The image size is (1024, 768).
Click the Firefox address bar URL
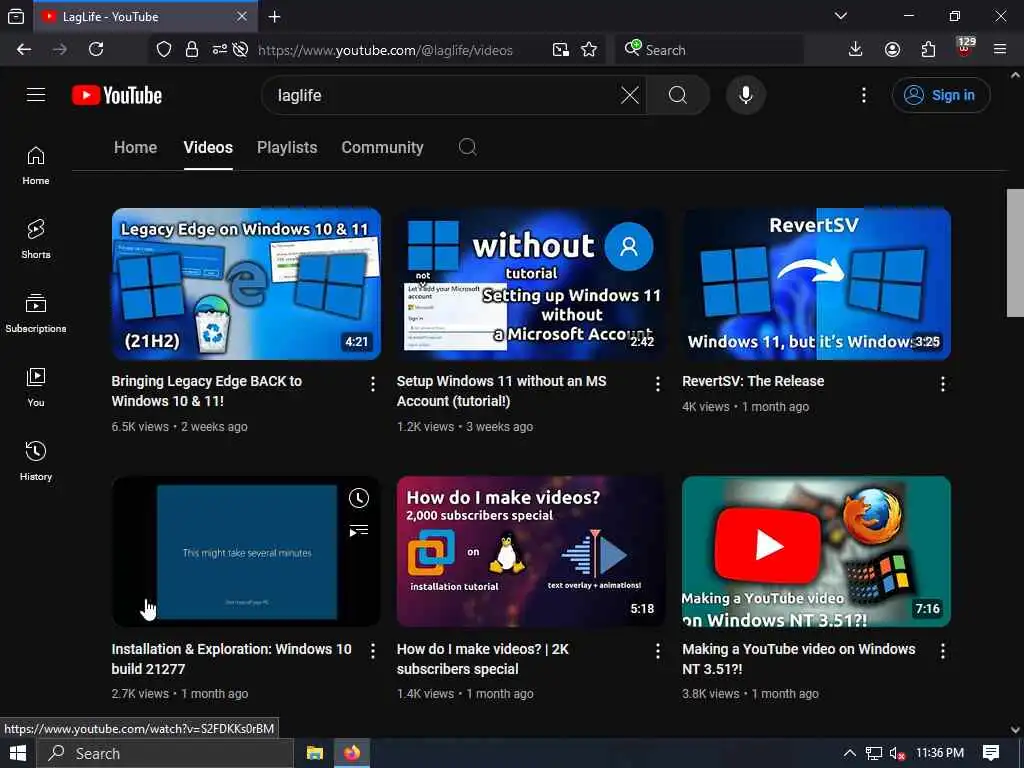[x=385, y=50]
